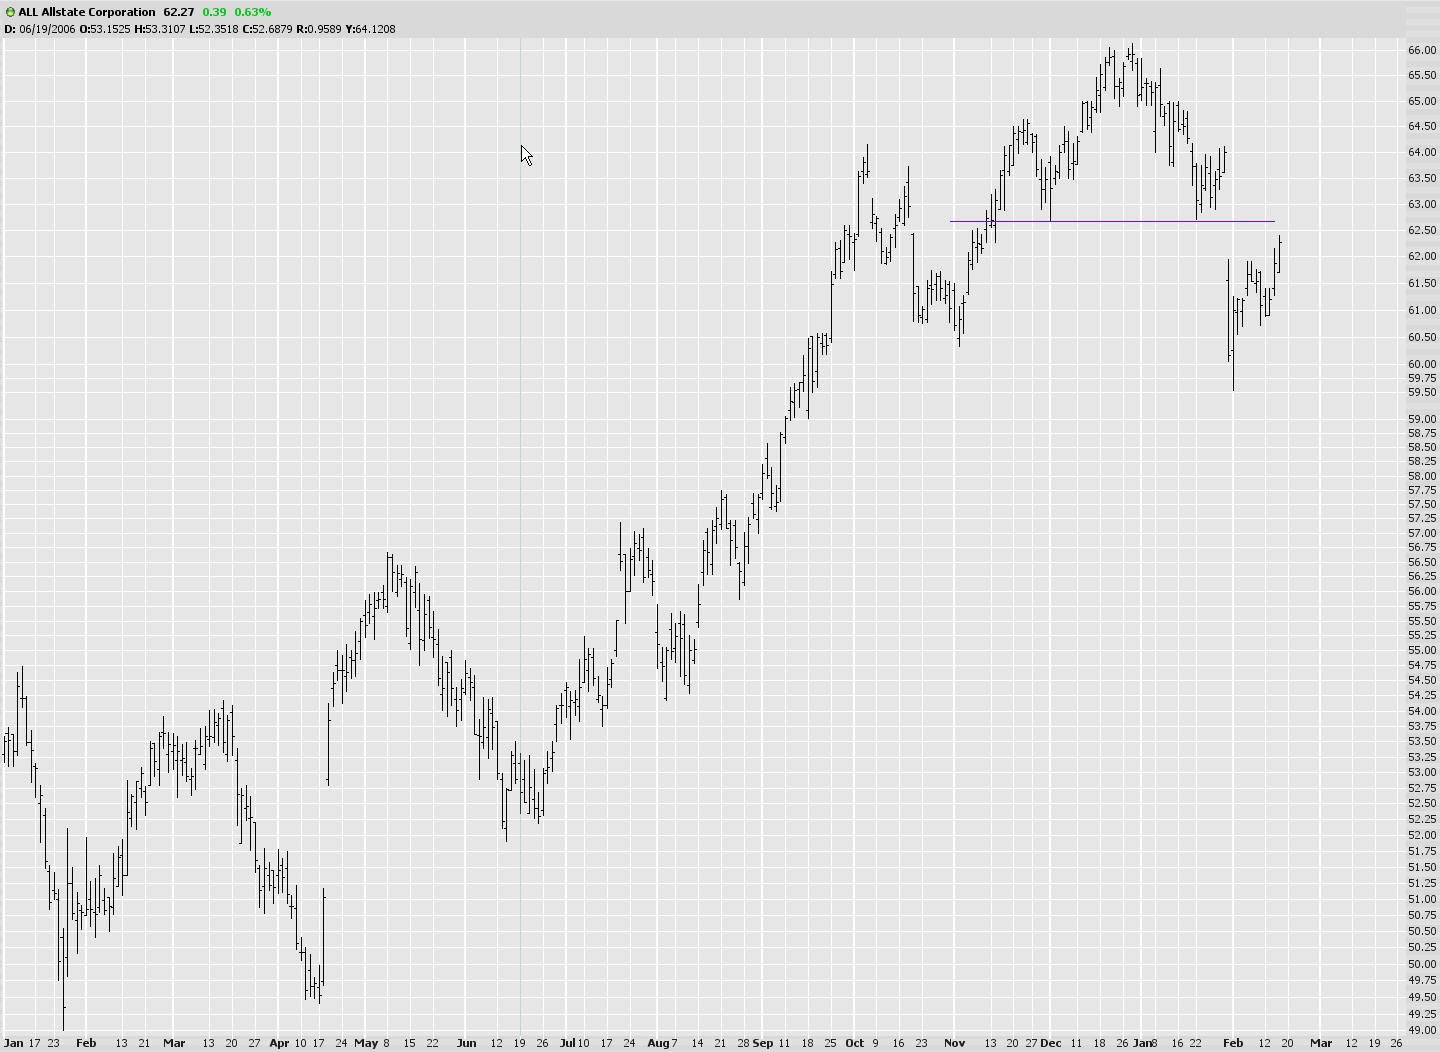Click the high value H:53.3107

[160, 29]
